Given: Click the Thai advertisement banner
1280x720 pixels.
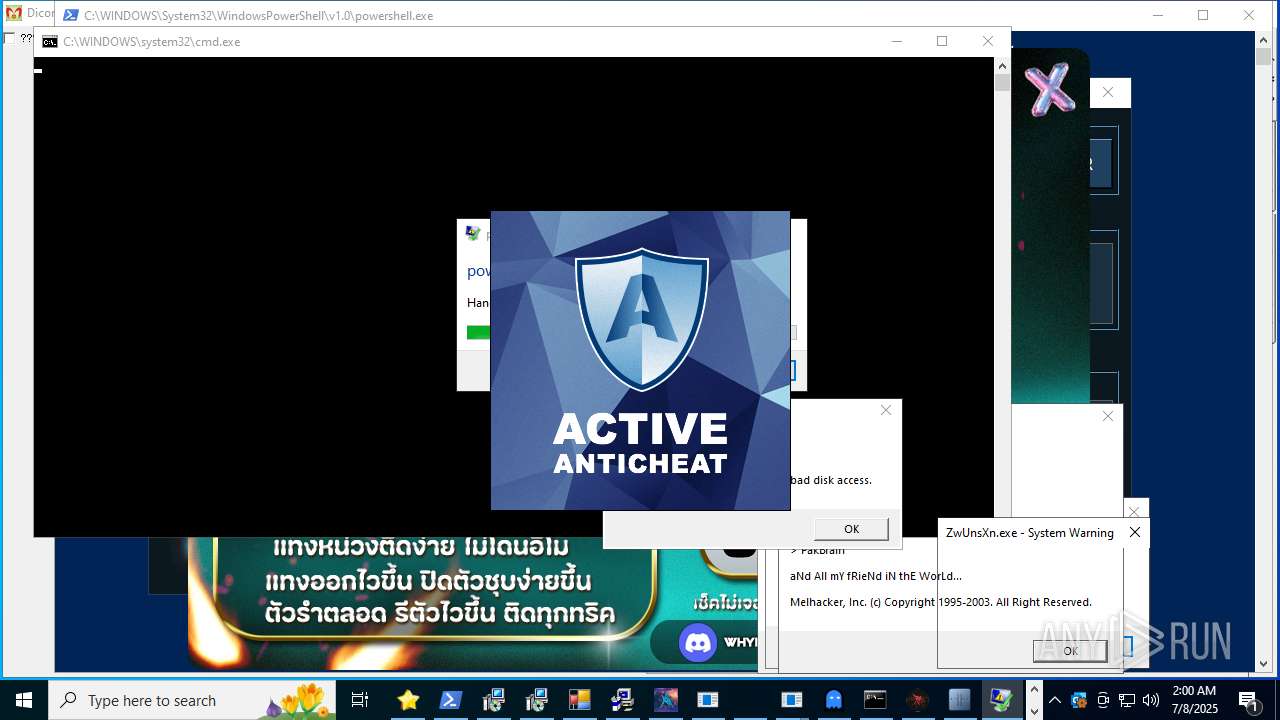Looking at the screenshot, I should (470, 603).
